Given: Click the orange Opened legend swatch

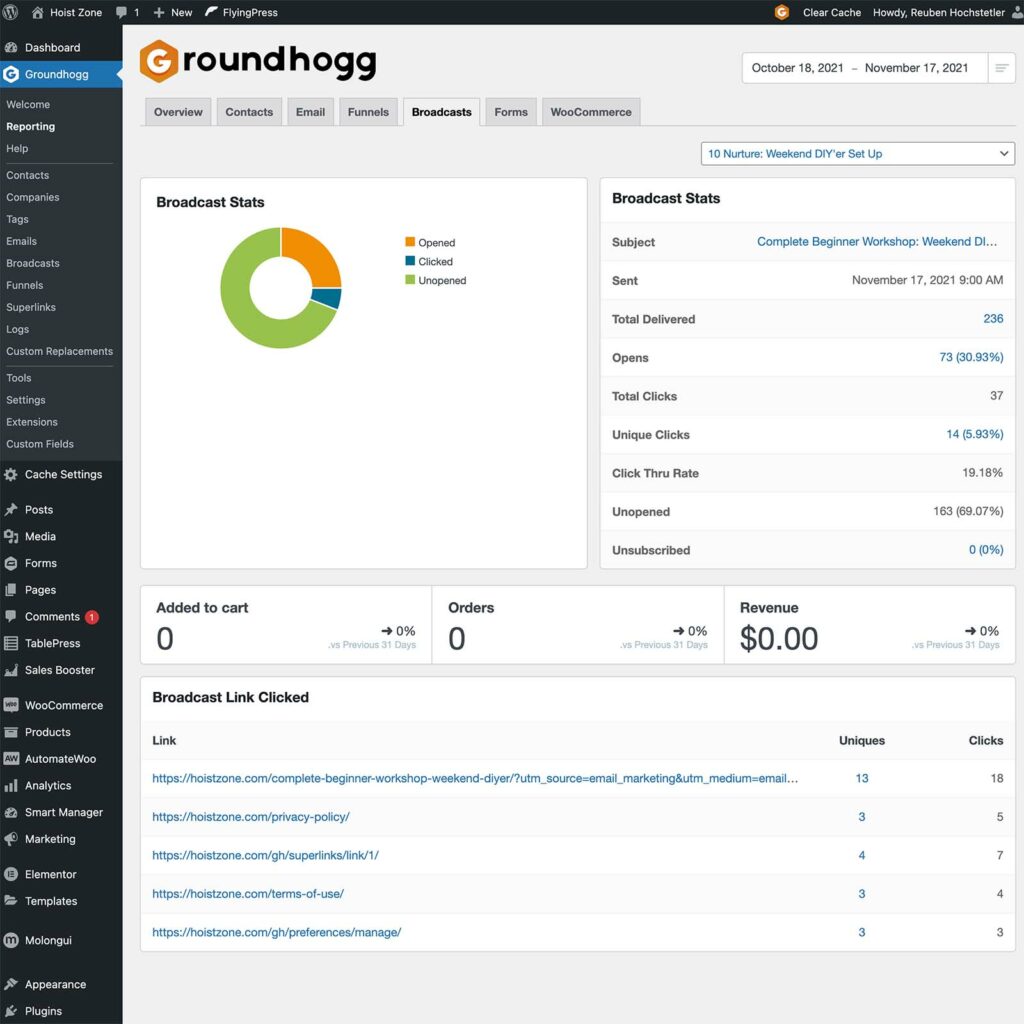Looking at the screenshot, I should click(x=409, y=242).
